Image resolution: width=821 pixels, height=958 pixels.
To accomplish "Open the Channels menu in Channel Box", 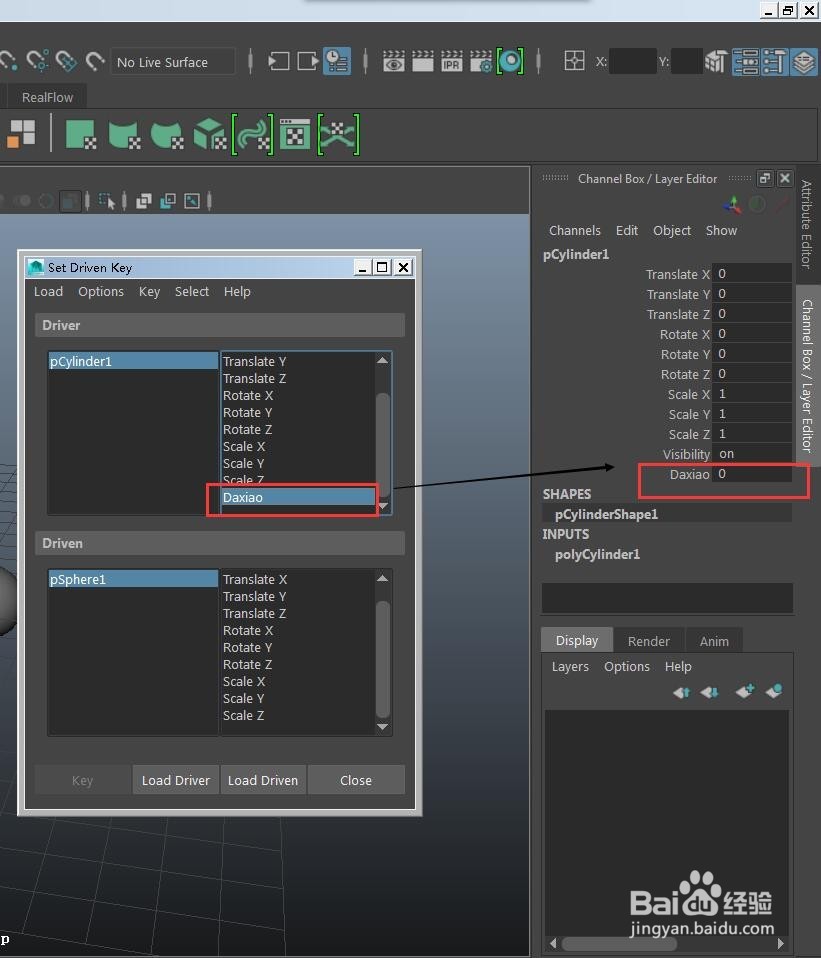I will [574, 230].
